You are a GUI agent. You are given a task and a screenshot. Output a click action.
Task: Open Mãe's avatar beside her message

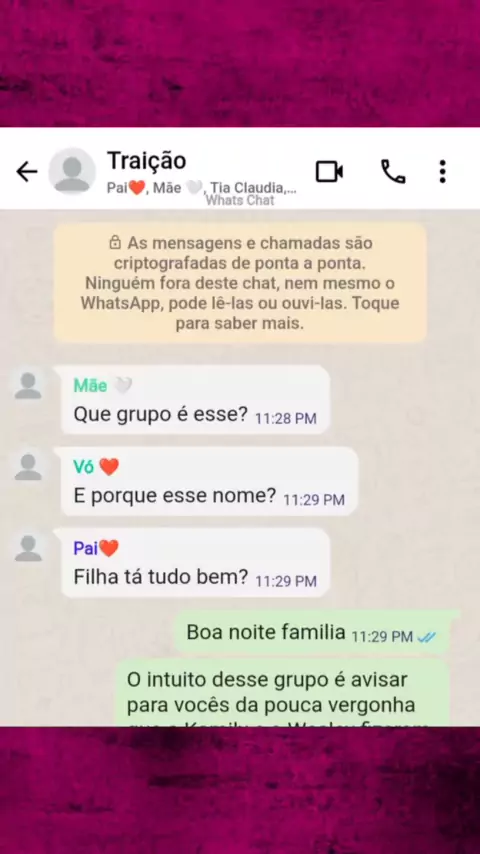(x=28, y=386)
